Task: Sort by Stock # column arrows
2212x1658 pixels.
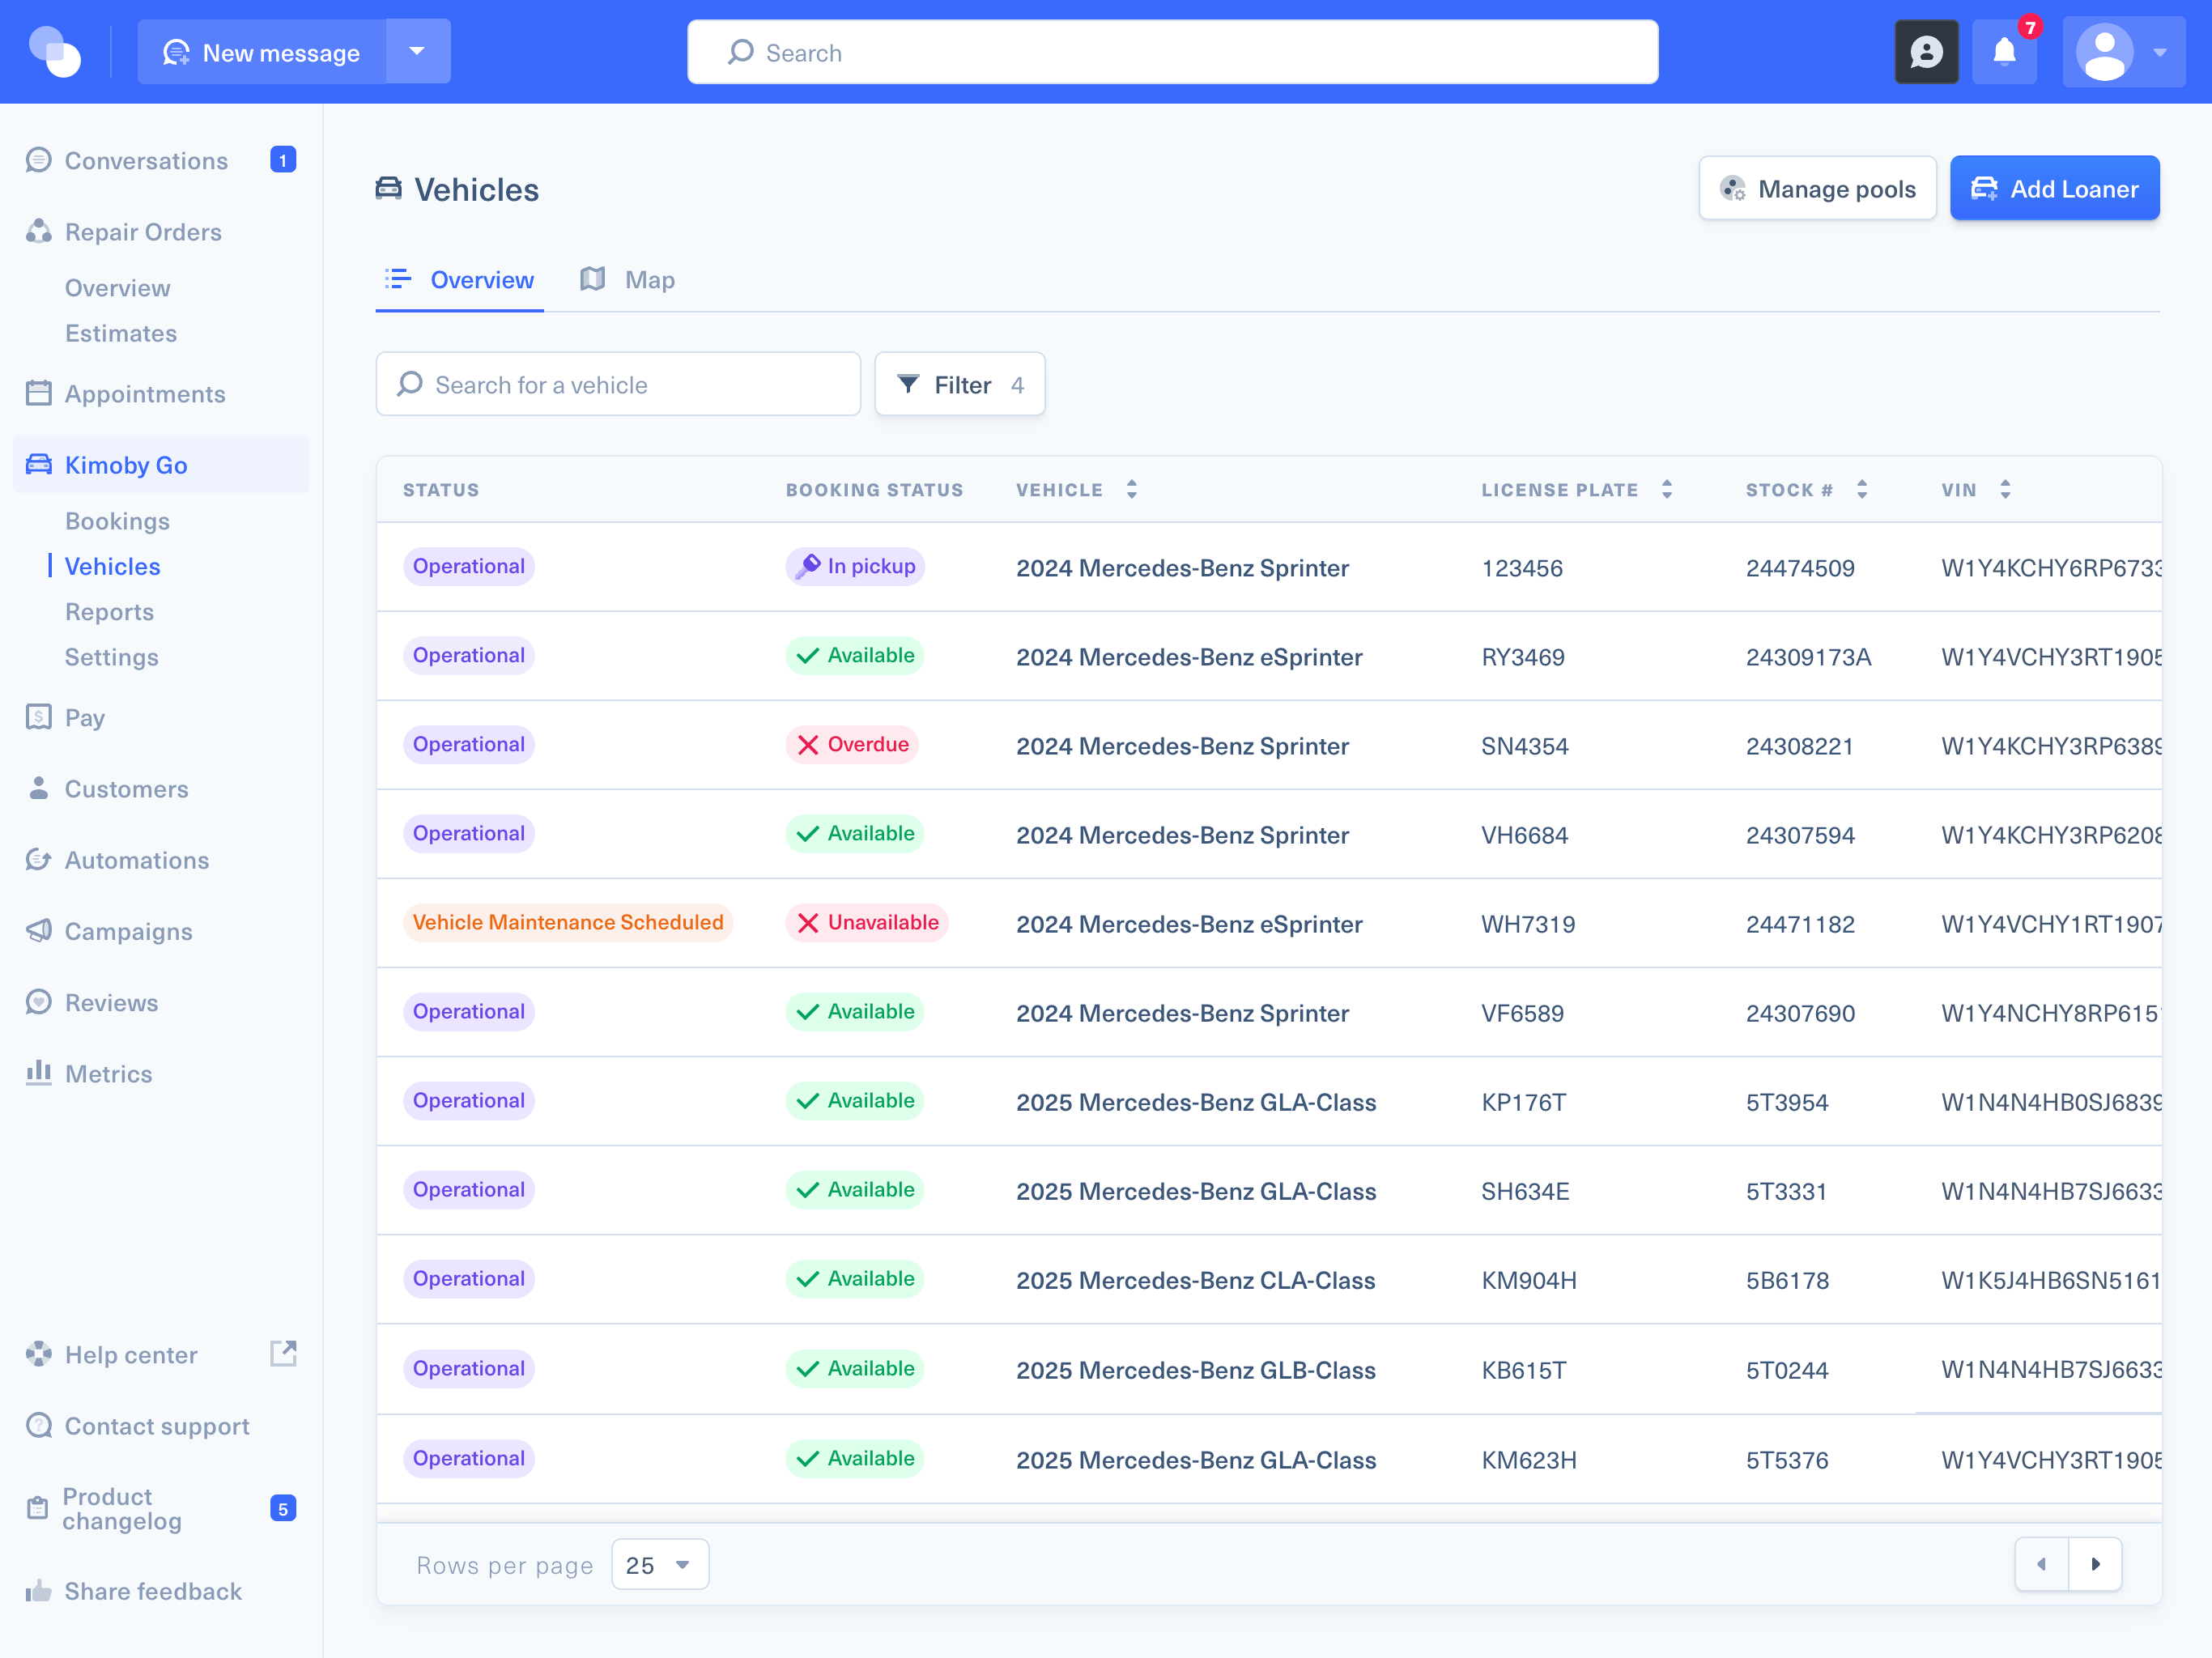Action: click(x=1861, y=490)
